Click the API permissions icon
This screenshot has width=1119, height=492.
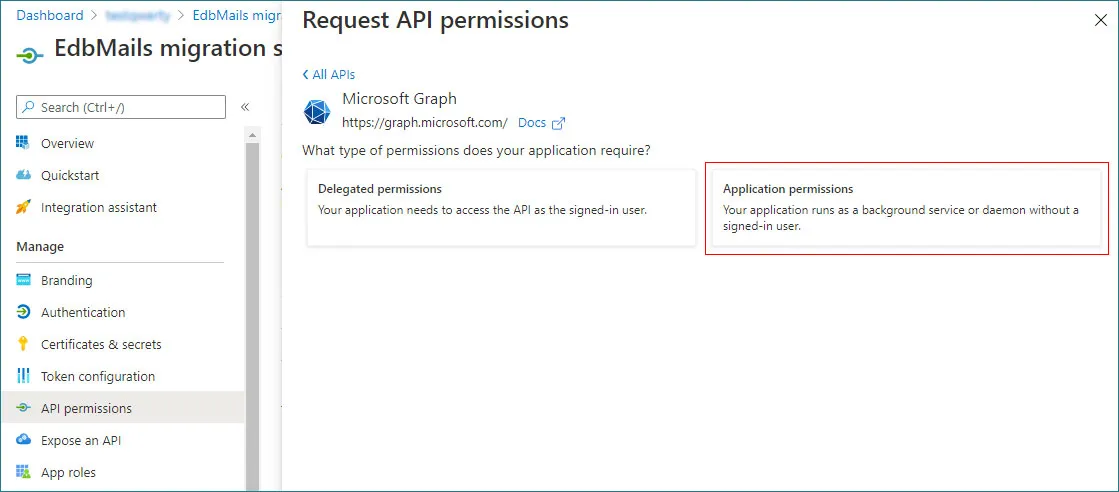click(24, 408)
